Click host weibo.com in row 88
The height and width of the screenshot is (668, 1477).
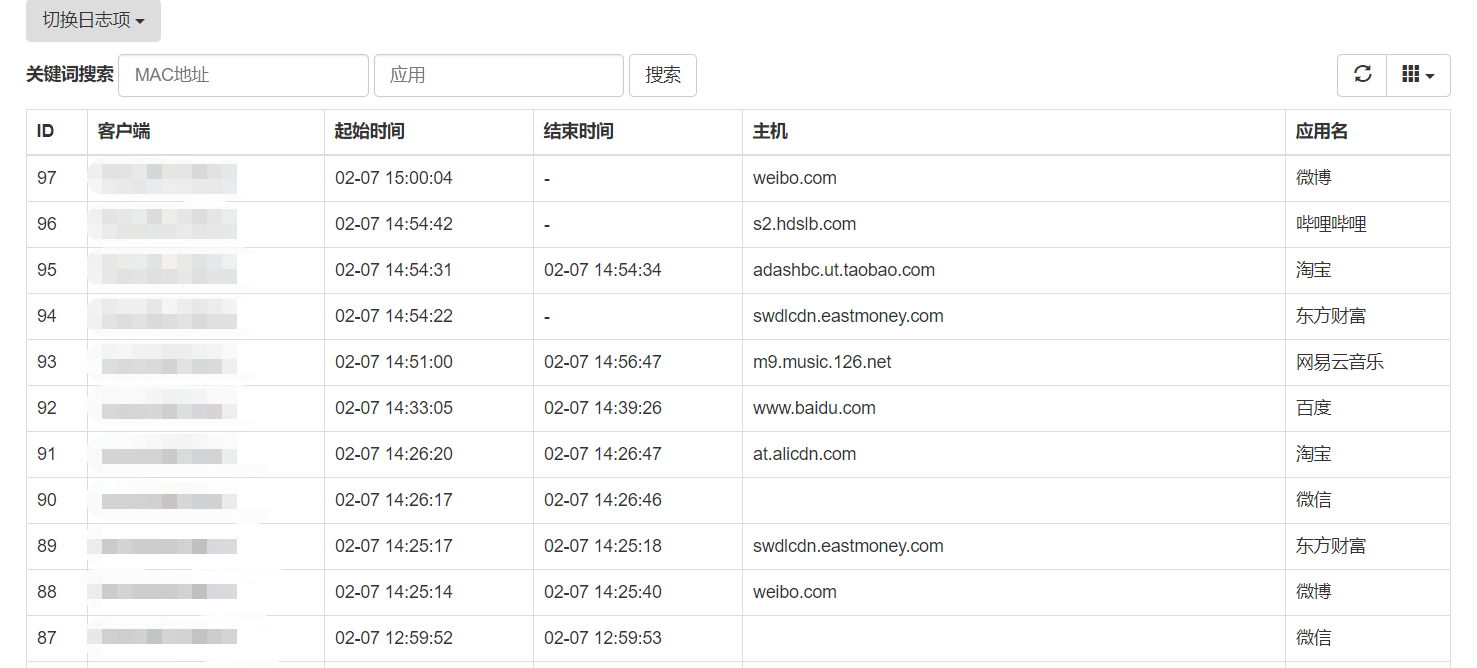tap(795, 592)
